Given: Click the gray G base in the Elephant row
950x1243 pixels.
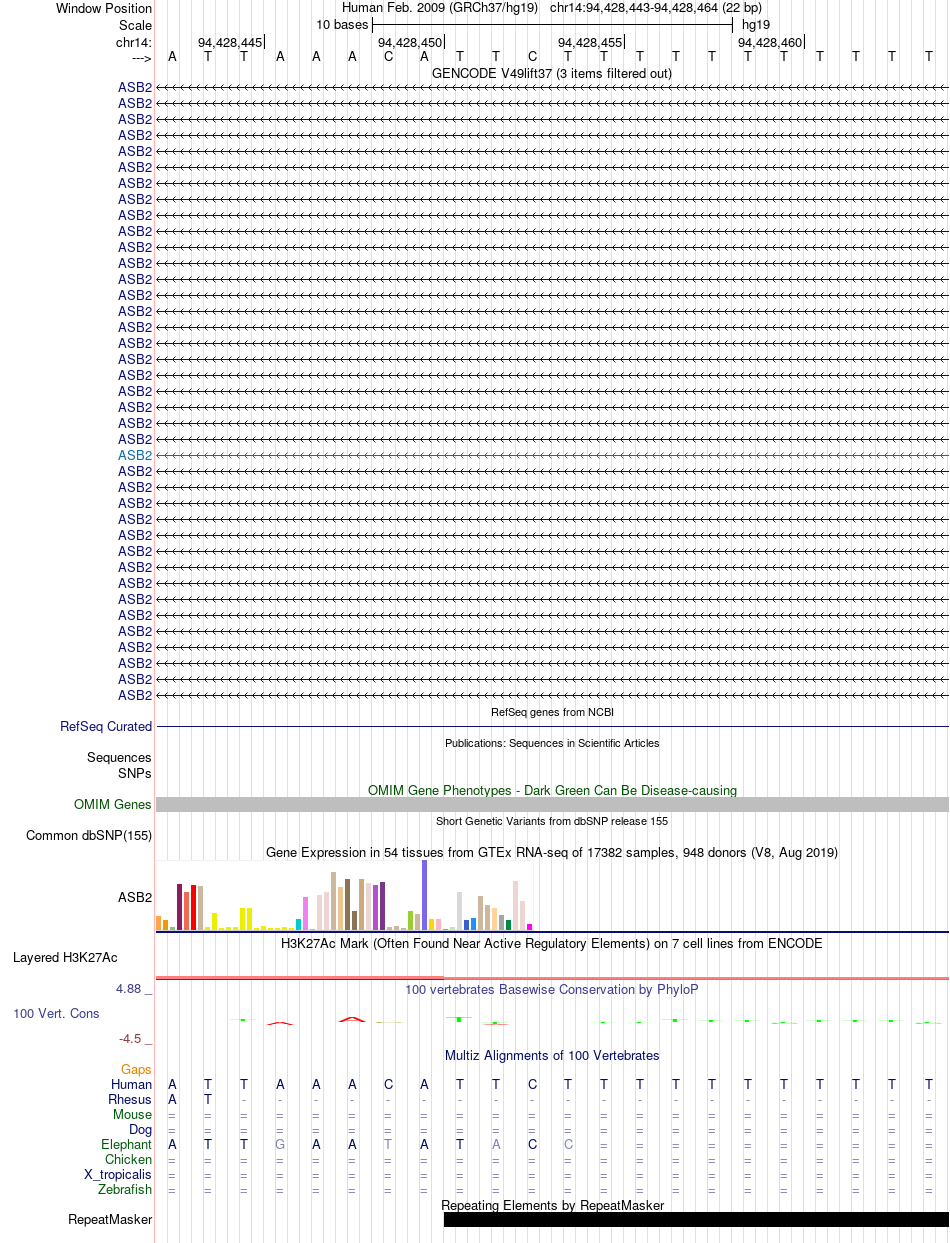Looking at the screenshot, I should click(x=280, y=1144).
